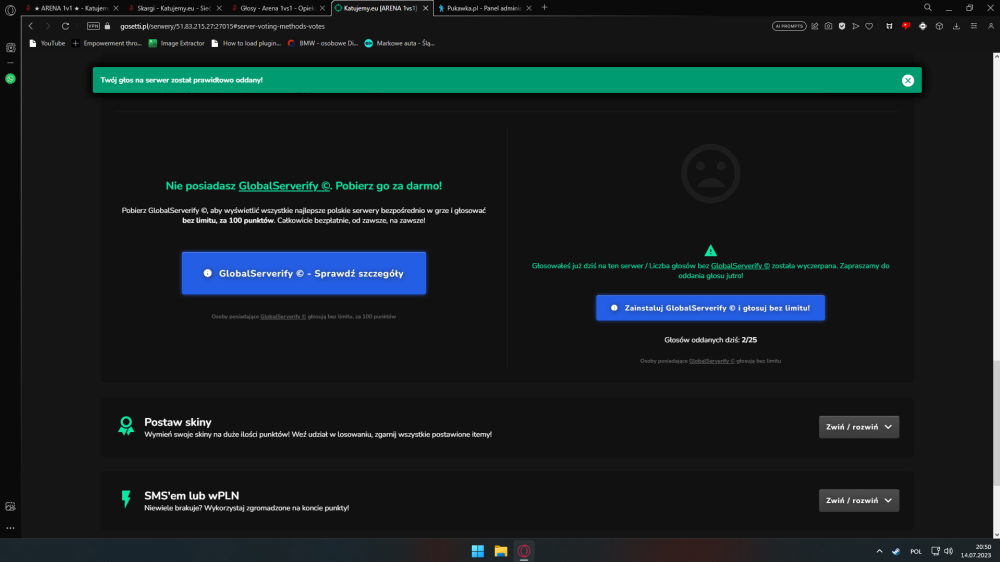1000x562 pixels.
Task: Open the Windows Start menu
Action: (x=478, y=551)
